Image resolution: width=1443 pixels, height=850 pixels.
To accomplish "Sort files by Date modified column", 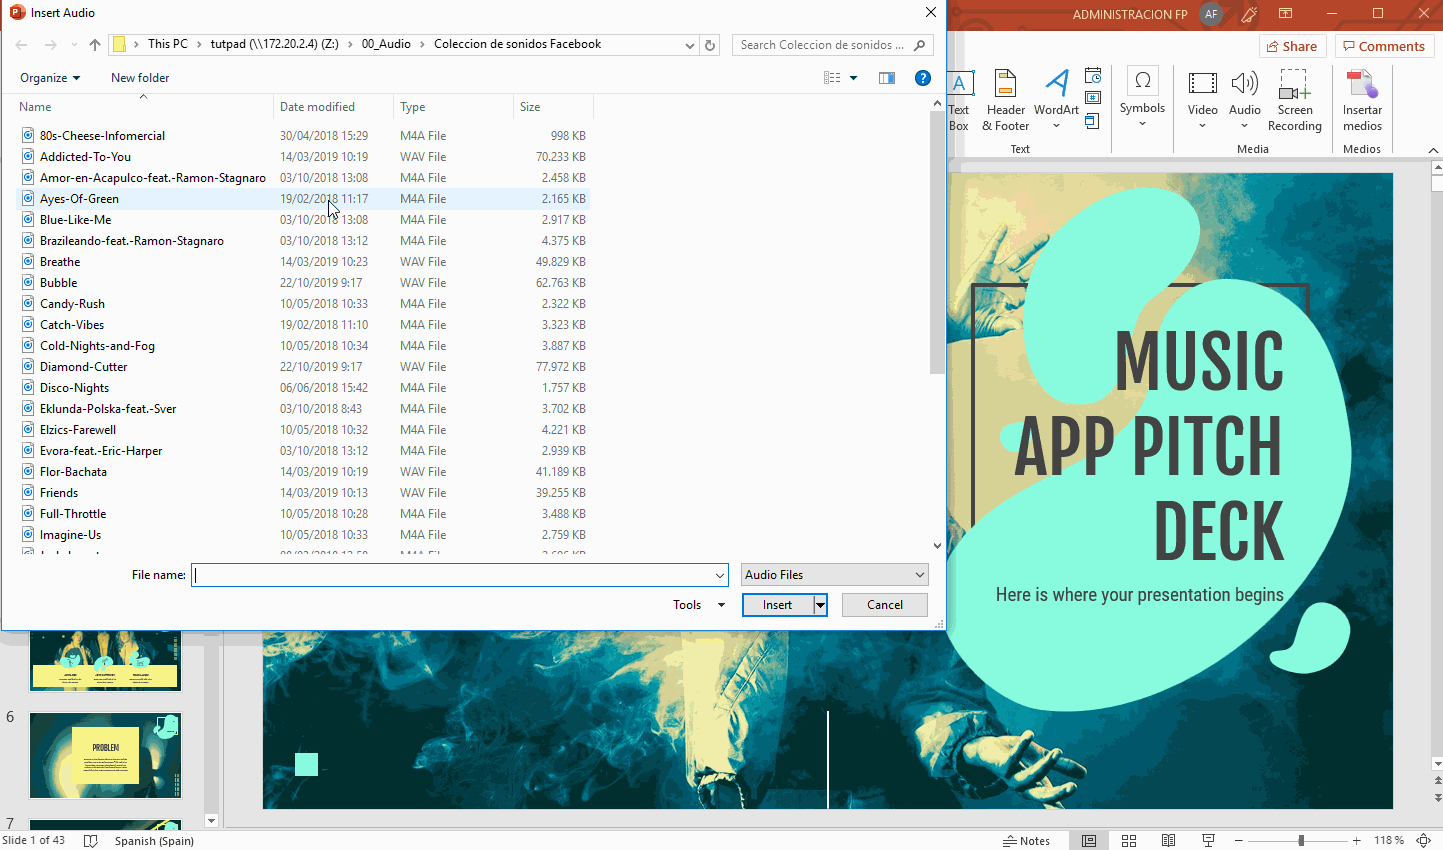I will 317,107.
